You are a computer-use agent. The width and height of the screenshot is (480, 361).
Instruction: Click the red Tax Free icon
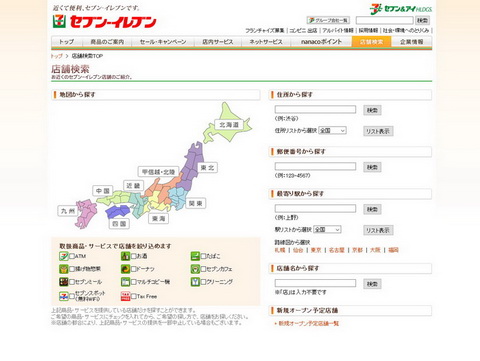tap(125, 296)
